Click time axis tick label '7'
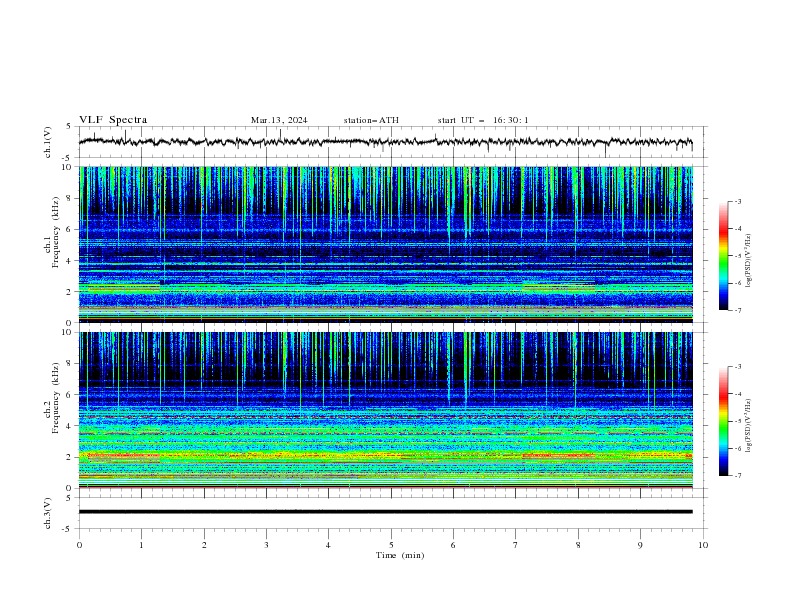The width and height of the screenshot is (792, 612). coord(516,545)
